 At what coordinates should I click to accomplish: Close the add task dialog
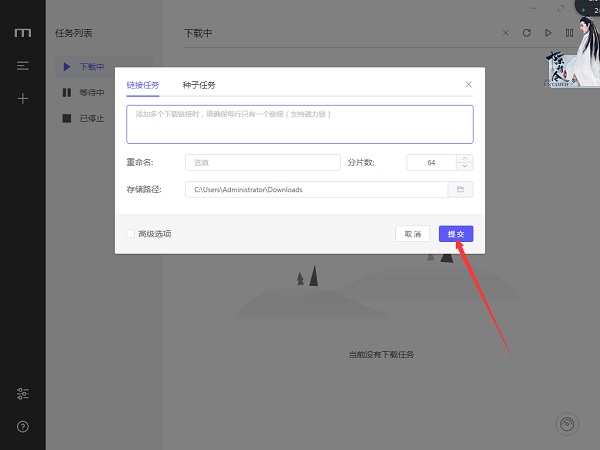(468, 85)
